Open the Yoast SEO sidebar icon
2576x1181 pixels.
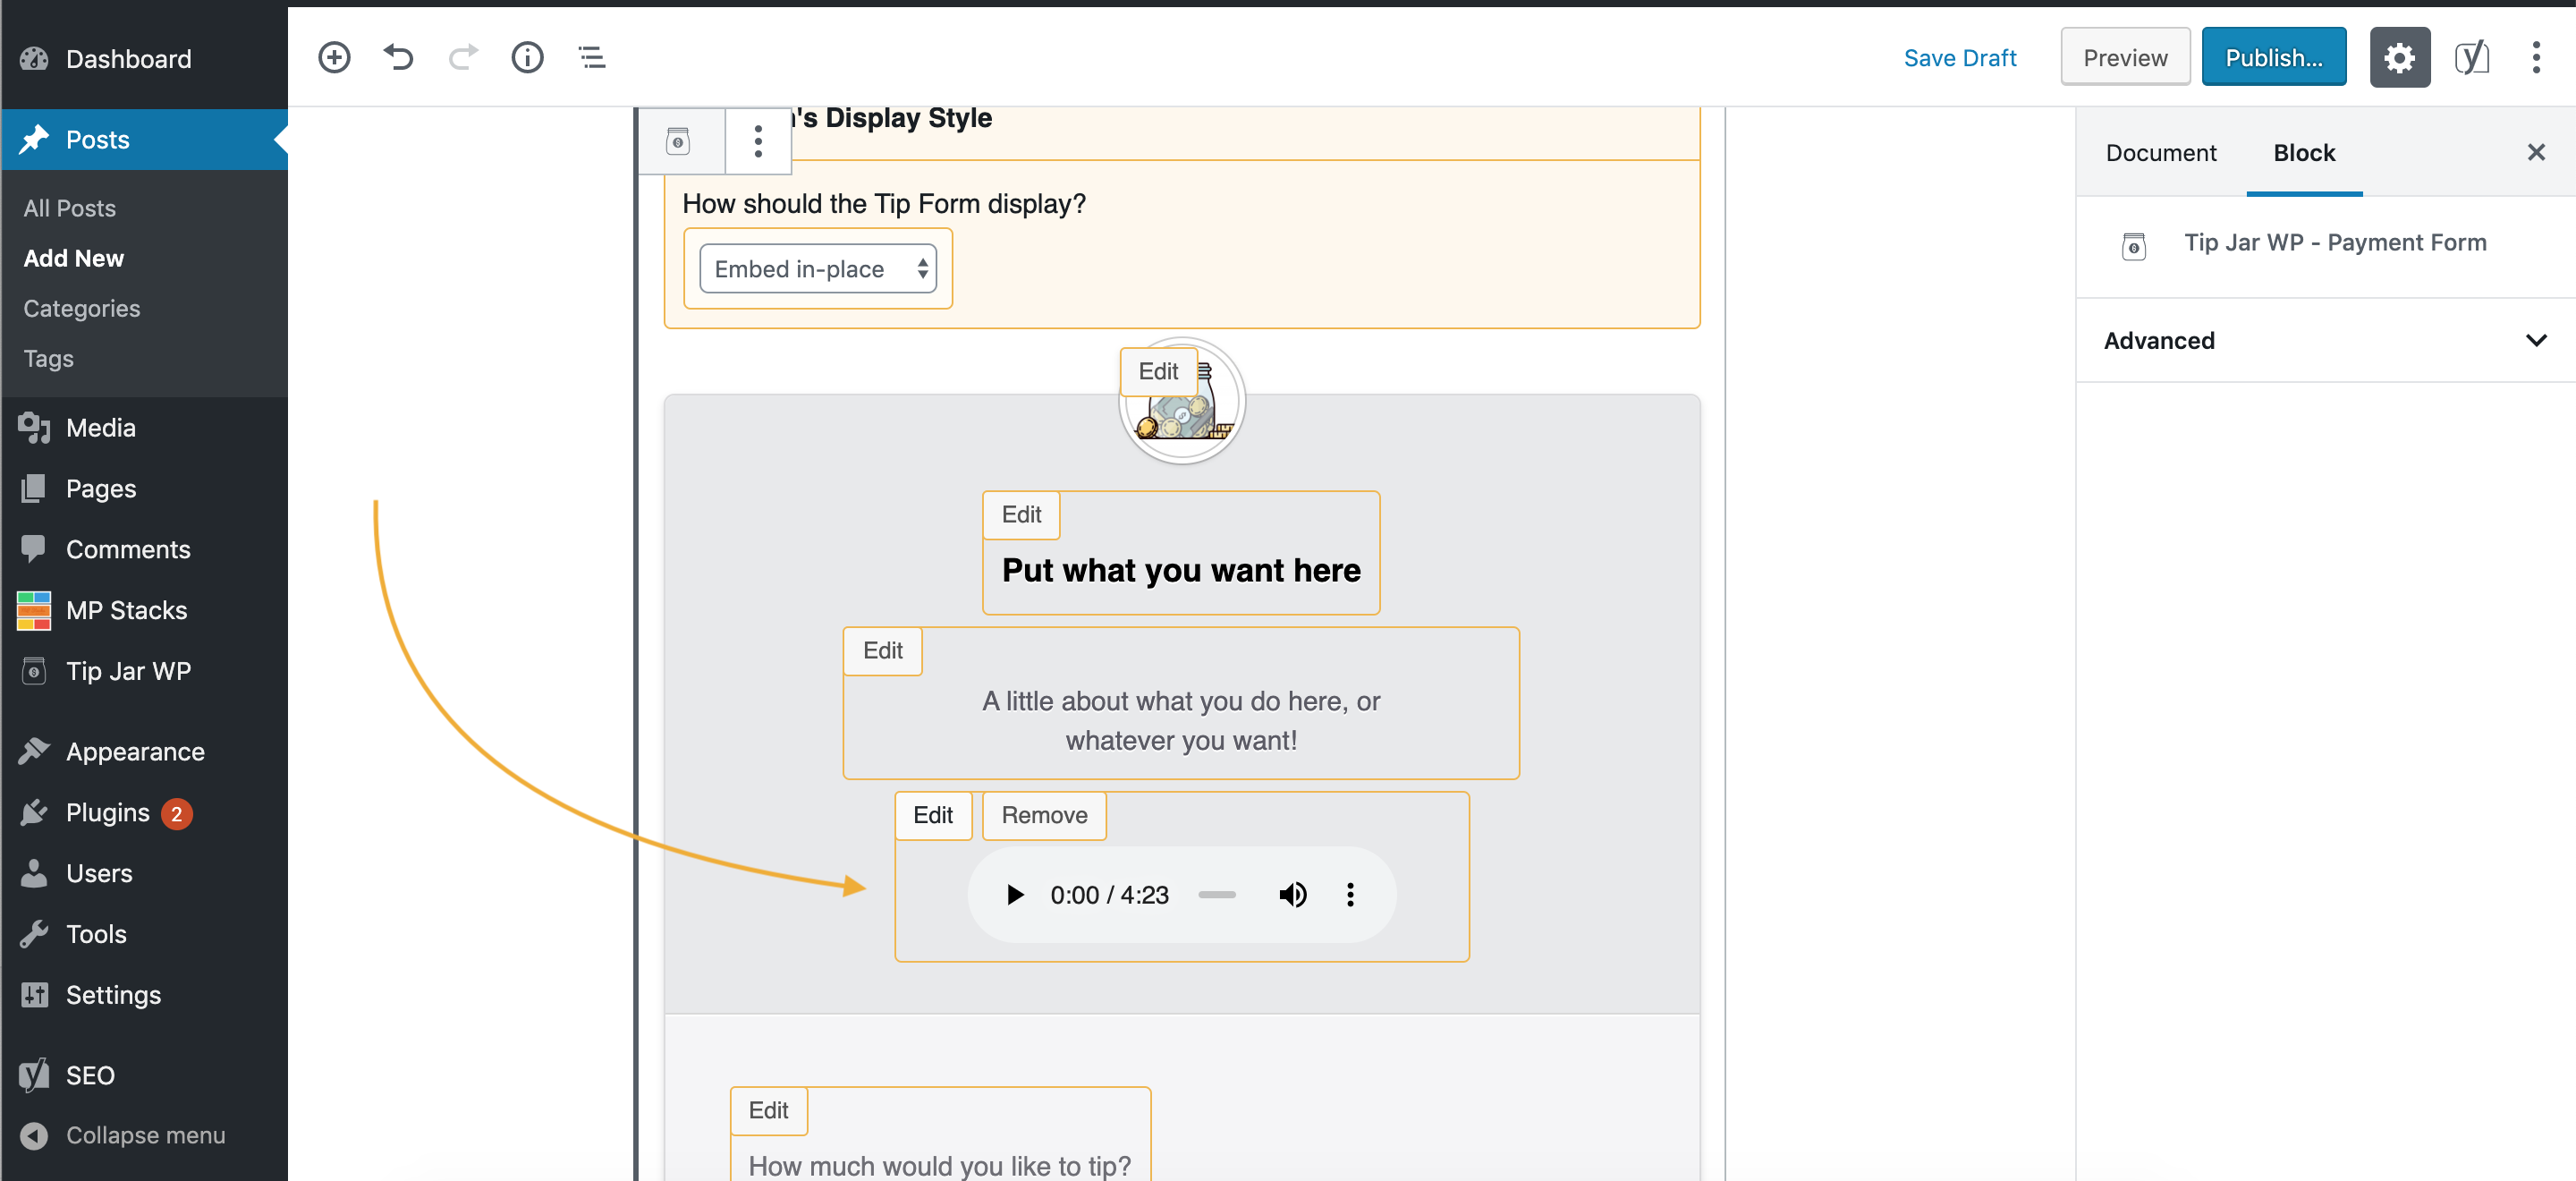point(2471,57)
